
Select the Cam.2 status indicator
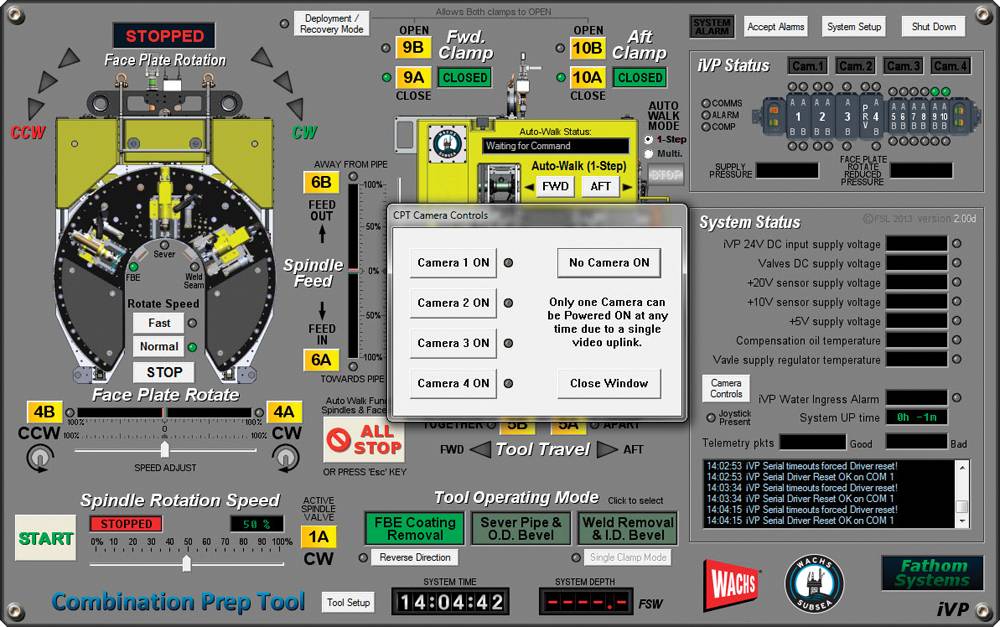[855, 66]
